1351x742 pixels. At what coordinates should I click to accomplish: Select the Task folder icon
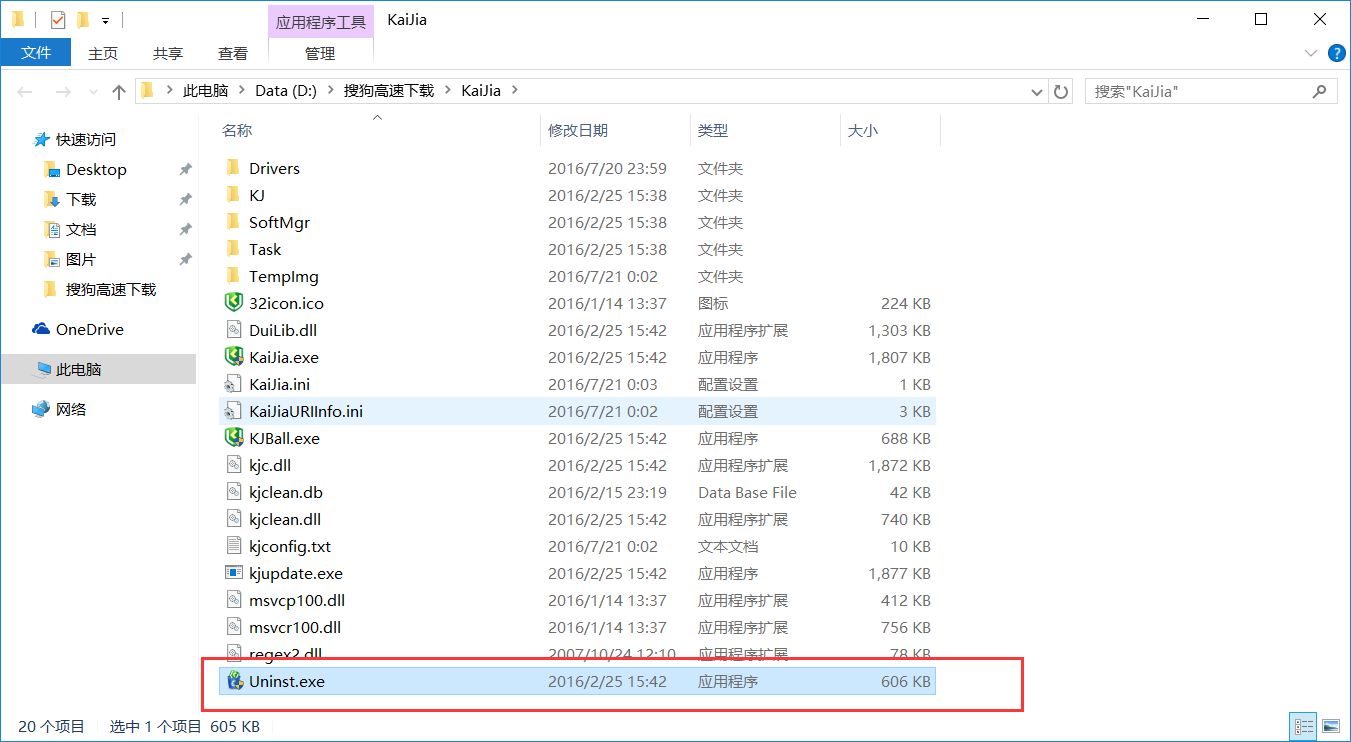[x=233, y=249]
